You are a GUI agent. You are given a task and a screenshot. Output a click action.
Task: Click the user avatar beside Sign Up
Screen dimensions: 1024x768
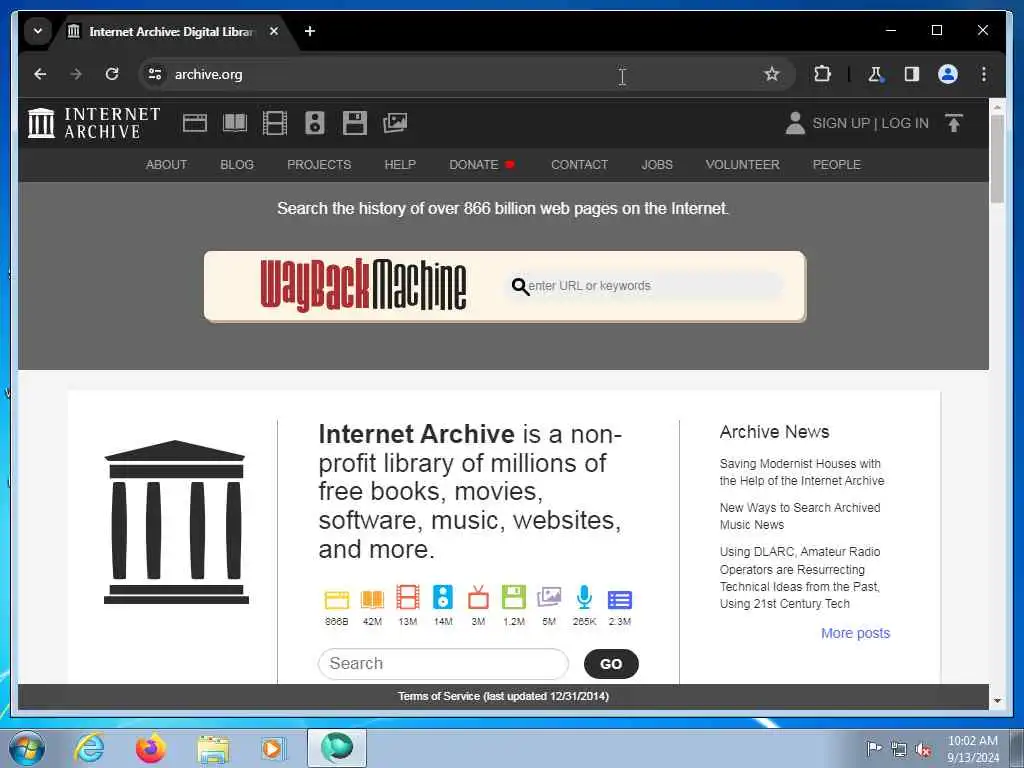tap(795, 123)
